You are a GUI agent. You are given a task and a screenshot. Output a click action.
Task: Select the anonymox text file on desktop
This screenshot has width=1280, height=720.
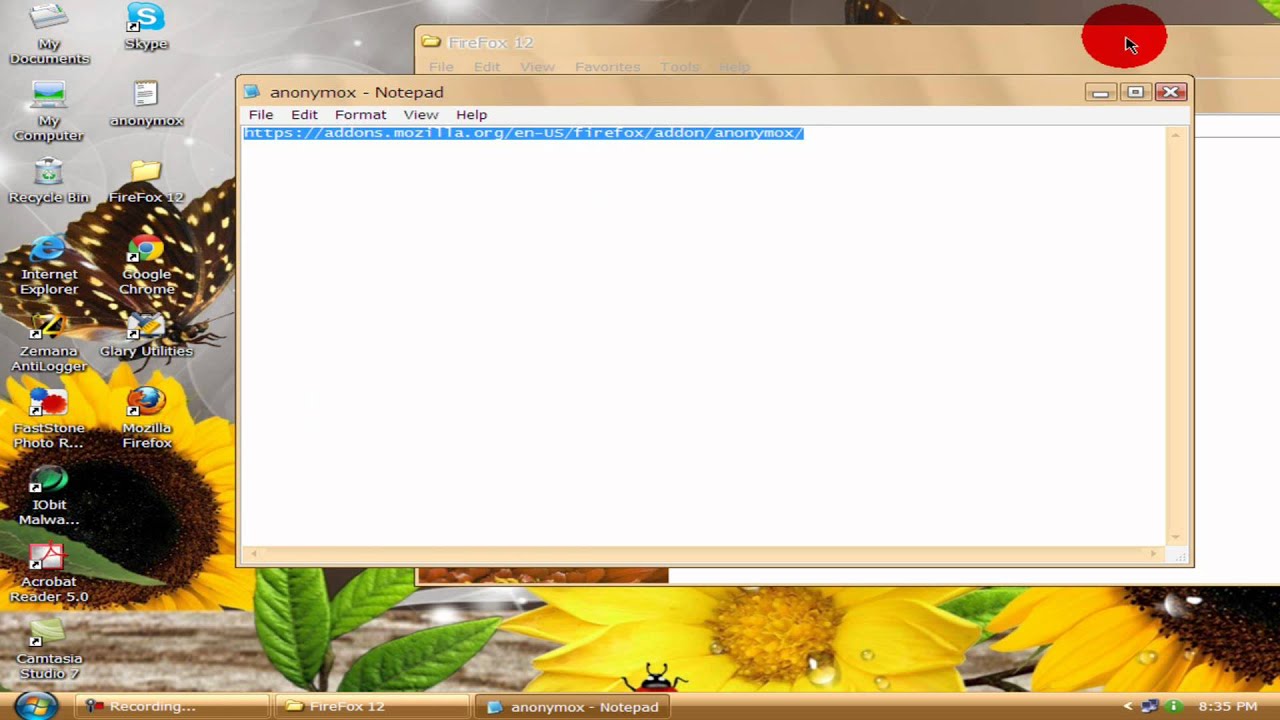[x=146, y=104]
